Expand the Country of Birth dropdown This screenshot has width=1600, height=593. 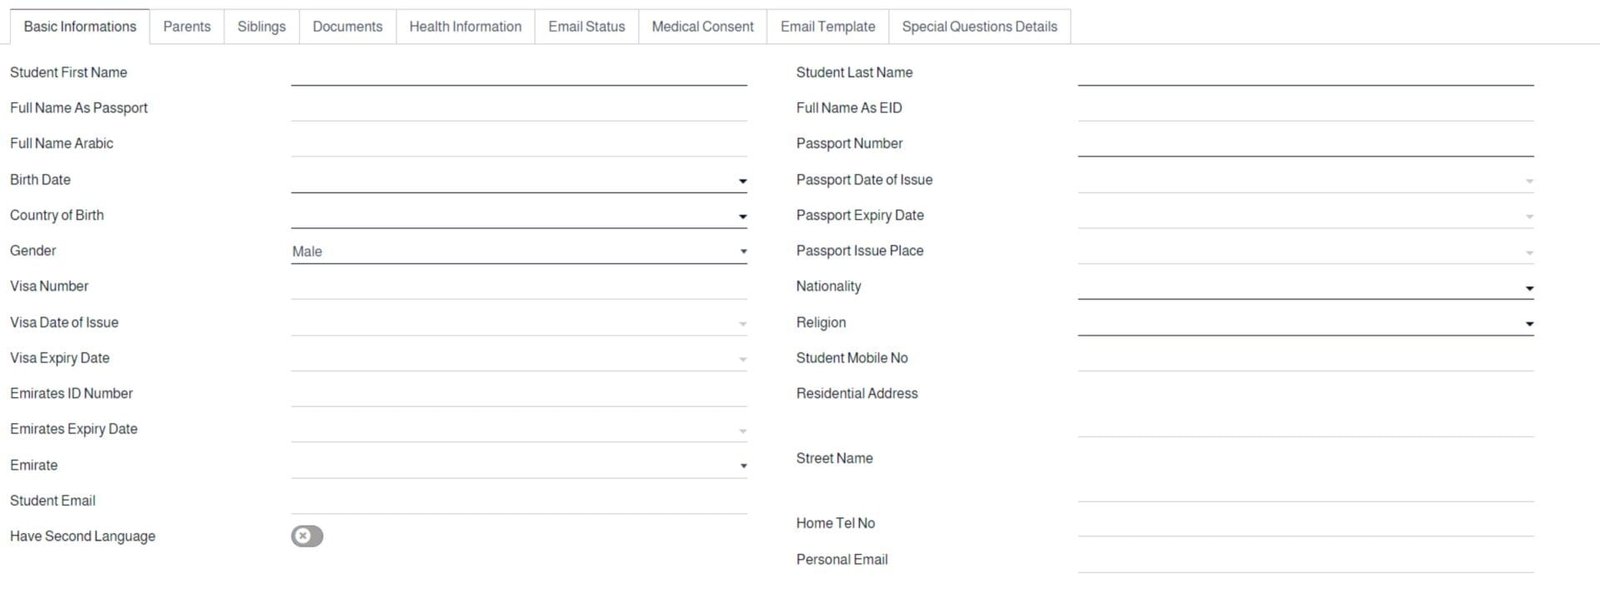(518, 216)
